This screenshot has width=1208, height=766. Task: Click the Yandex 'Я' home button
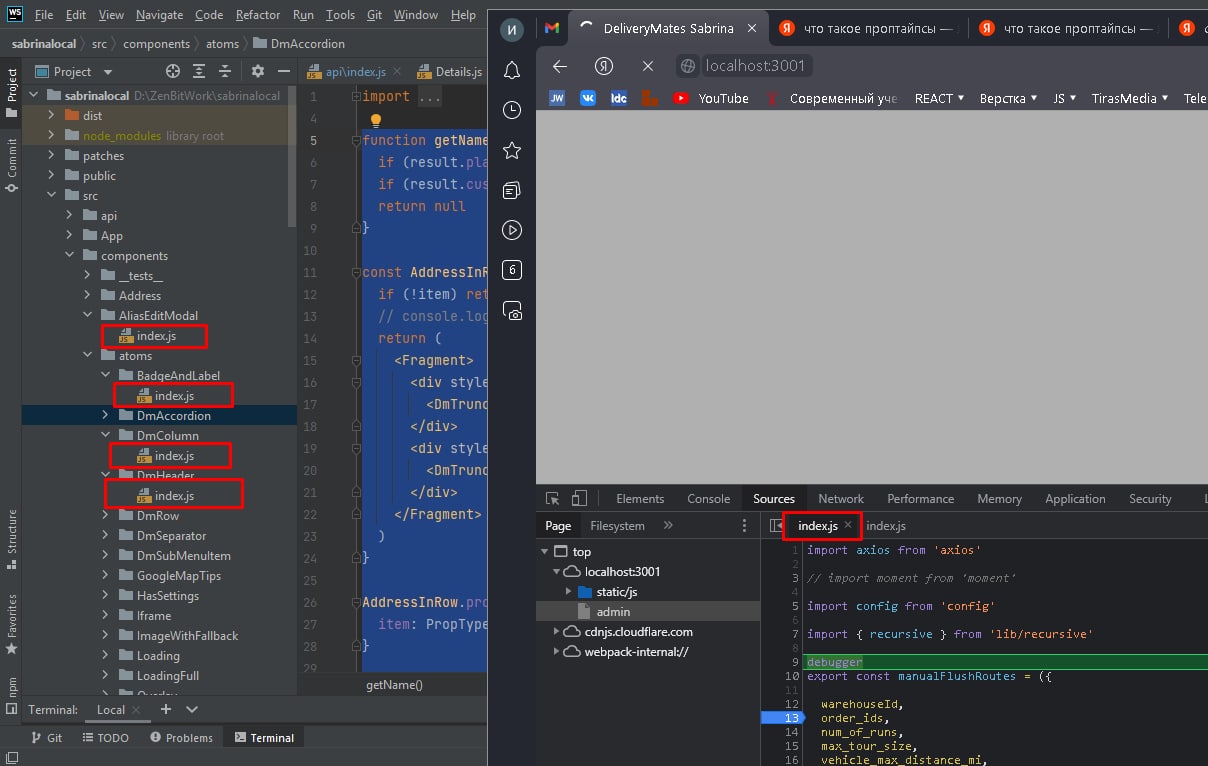(x=604, y=66)
